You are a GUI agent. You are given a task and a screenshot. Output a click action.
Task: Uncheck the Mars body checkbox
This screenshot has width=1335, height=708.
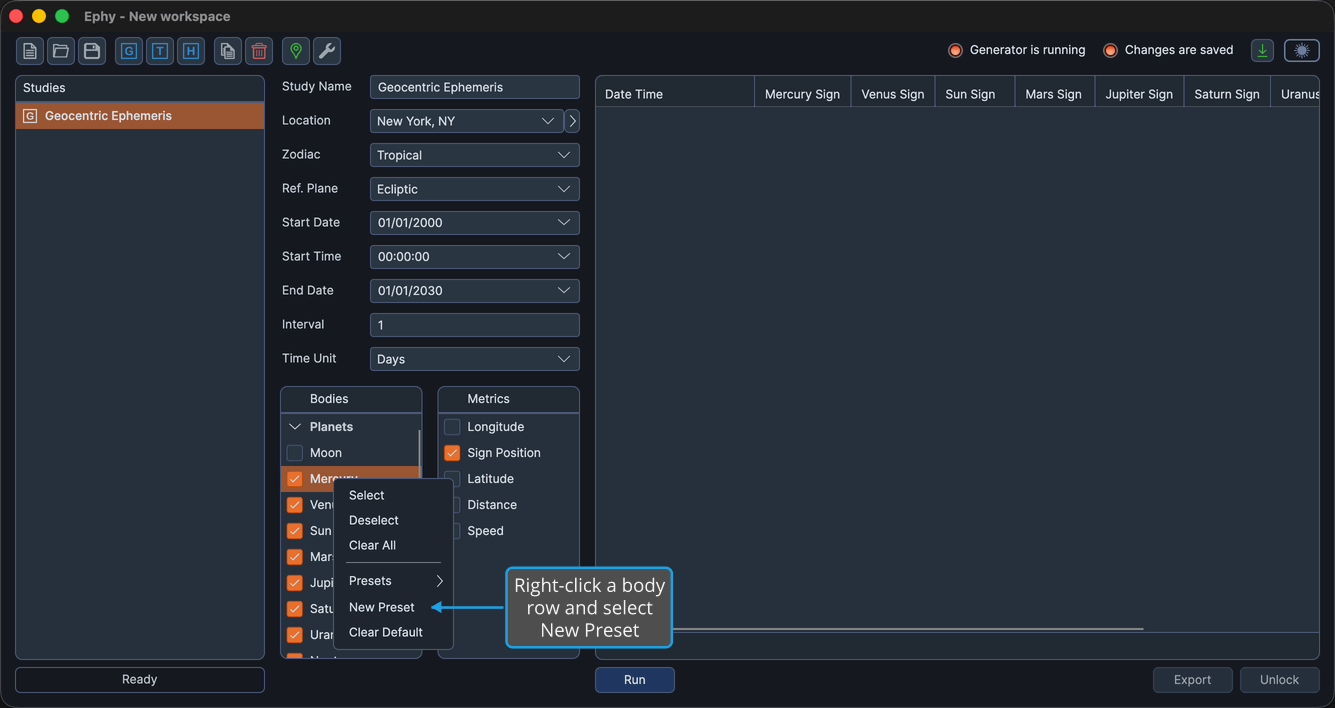(x=295, y=557)
